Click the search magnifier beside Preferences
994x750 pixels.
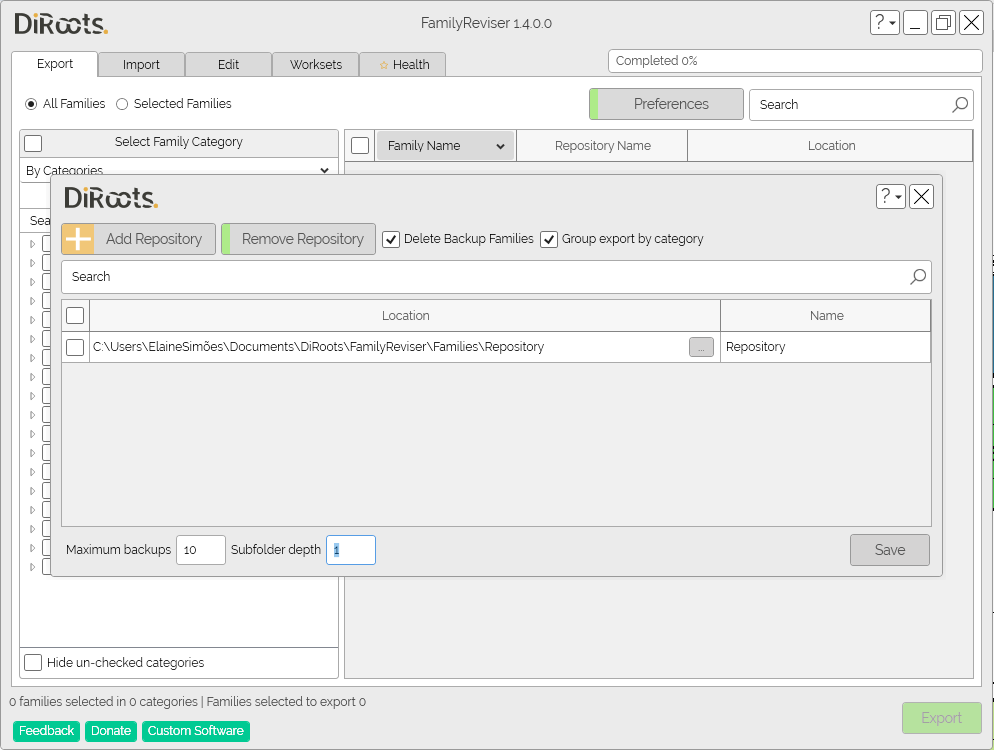(x=959, y=104)
